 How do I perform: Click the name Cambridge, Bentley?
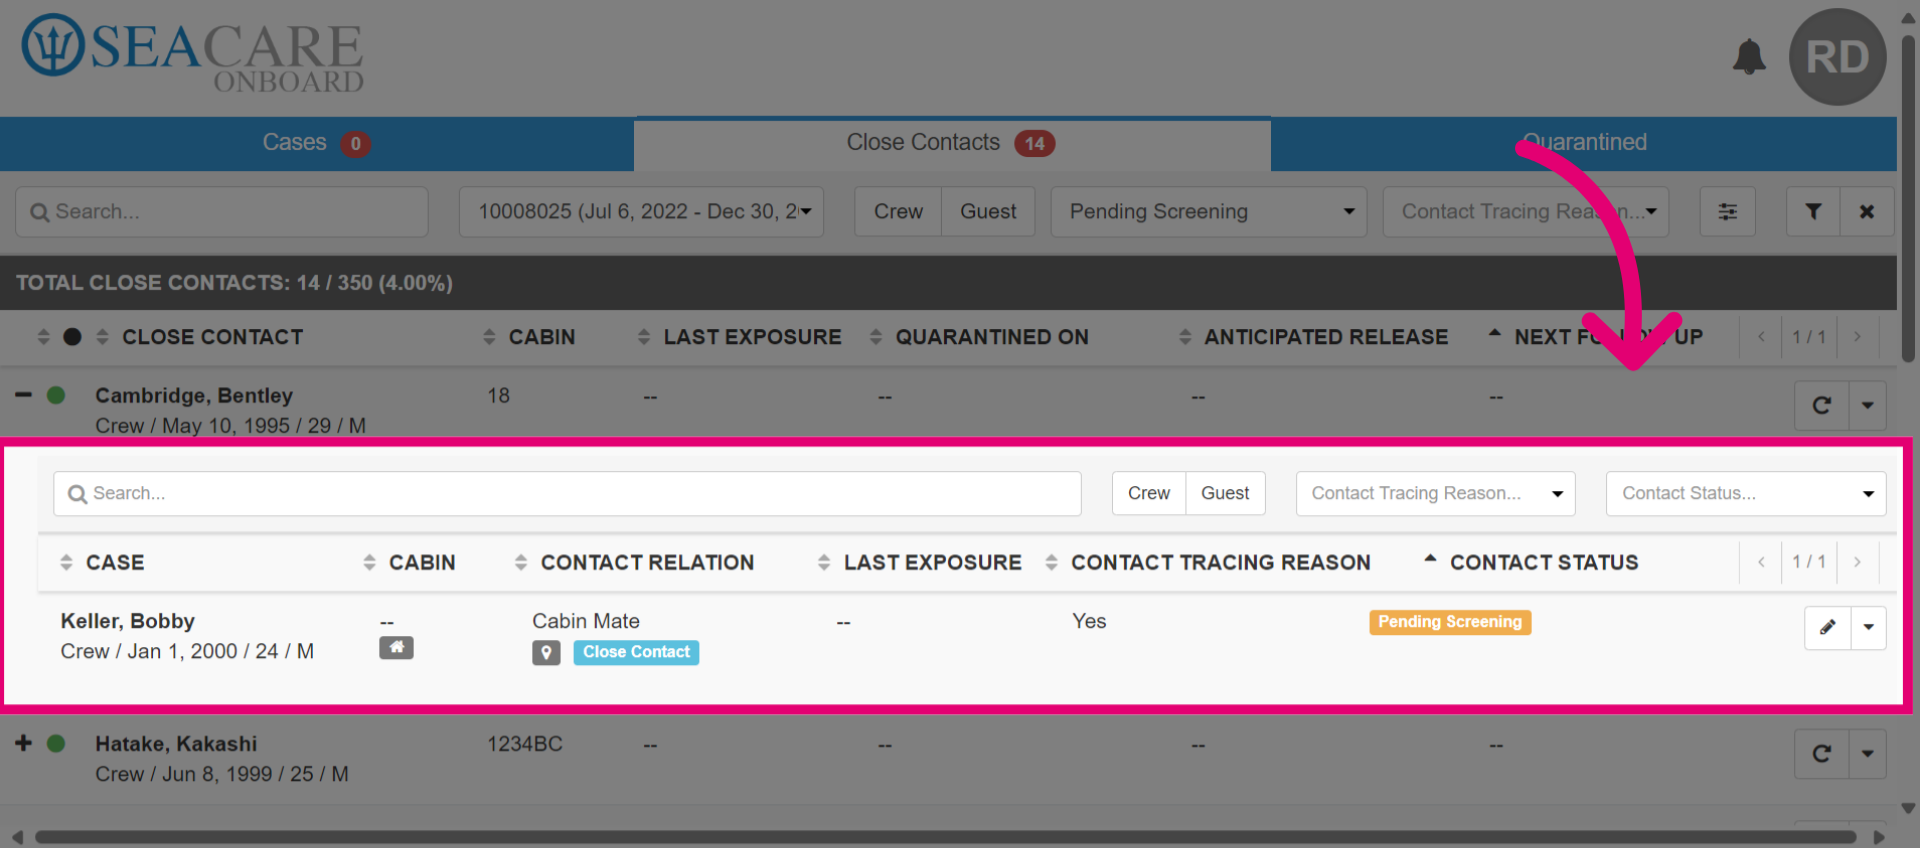pyautogui.click(x=194, y=395)
